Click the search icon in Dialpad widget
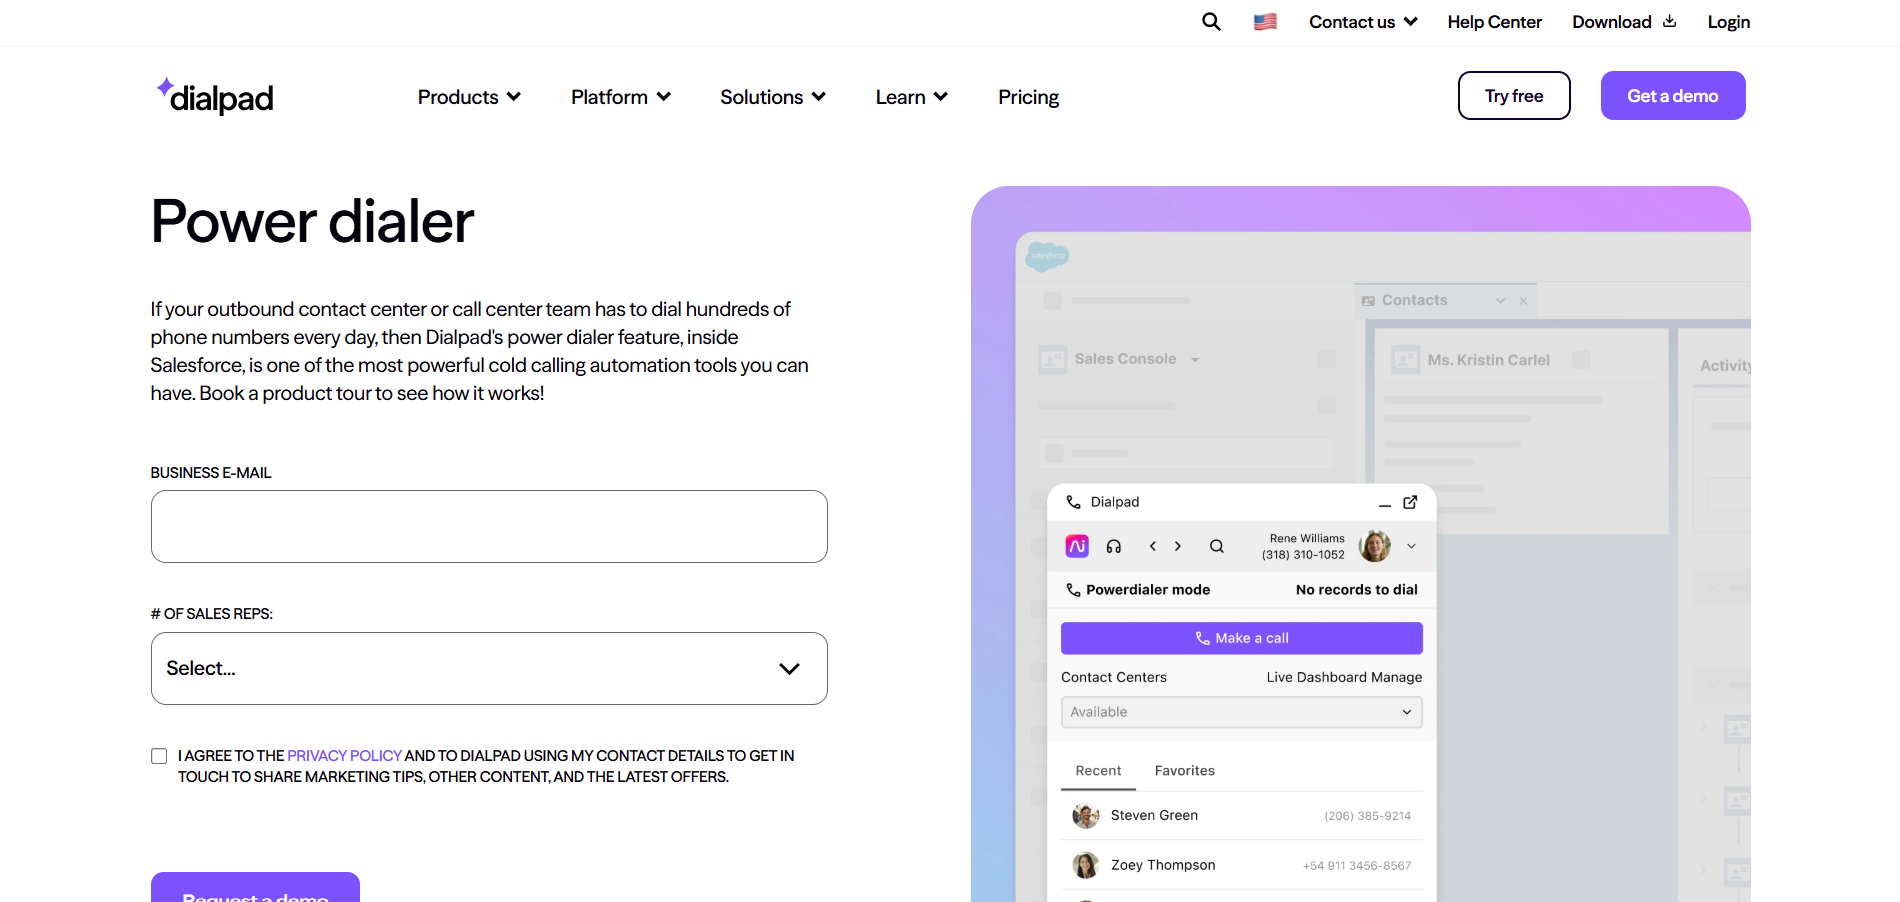Viewport: 1900px width, 902px height. 1217,546
